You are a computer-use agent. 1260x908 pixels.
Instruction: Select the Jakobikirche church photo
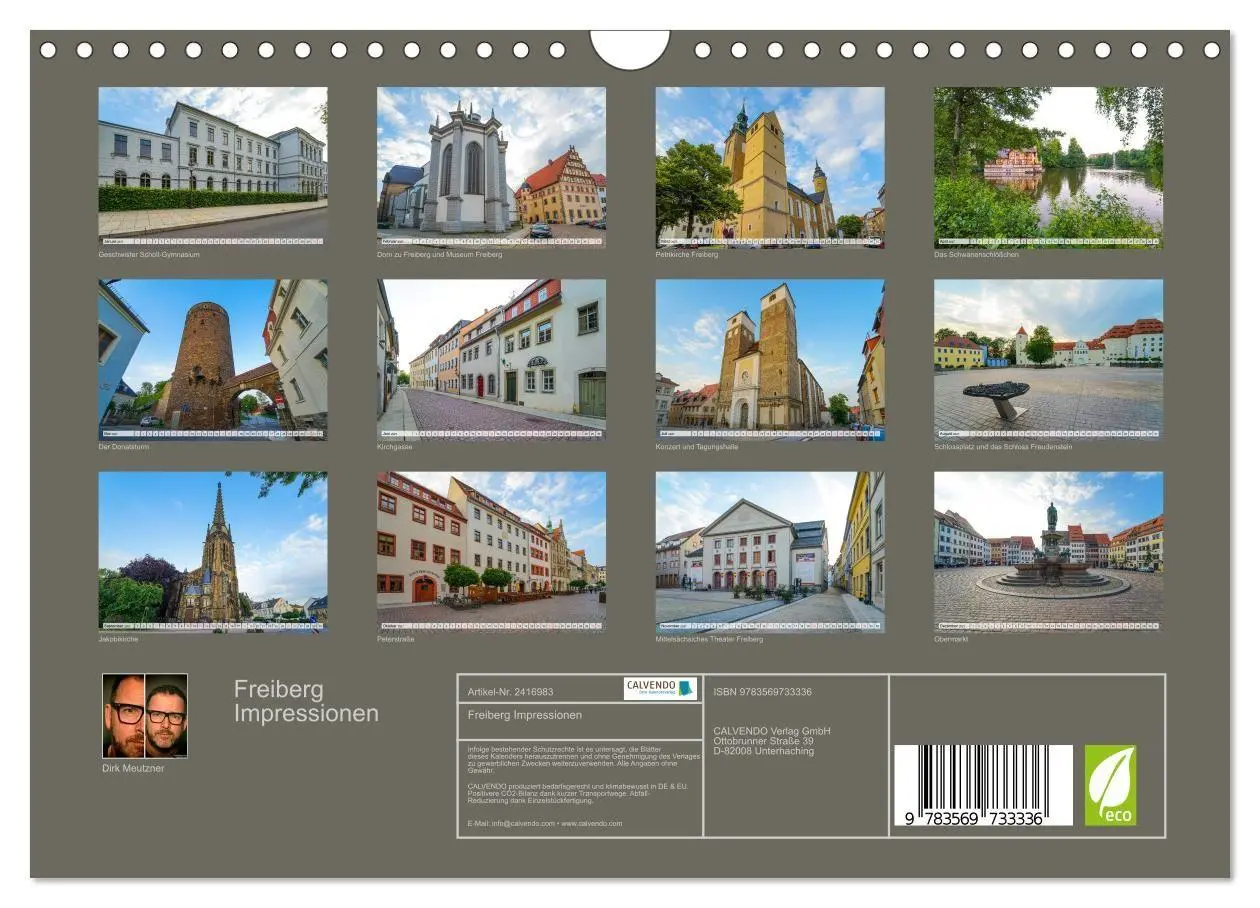[x=212, y=552]
